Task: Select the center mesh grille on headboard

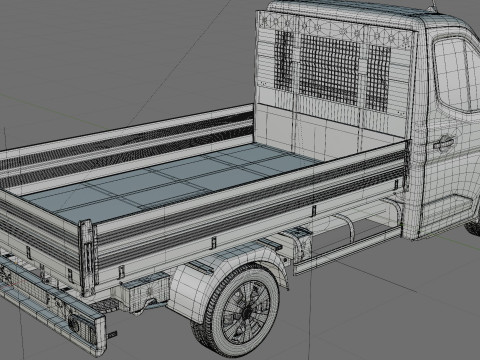Action: [x=329, y=69]
